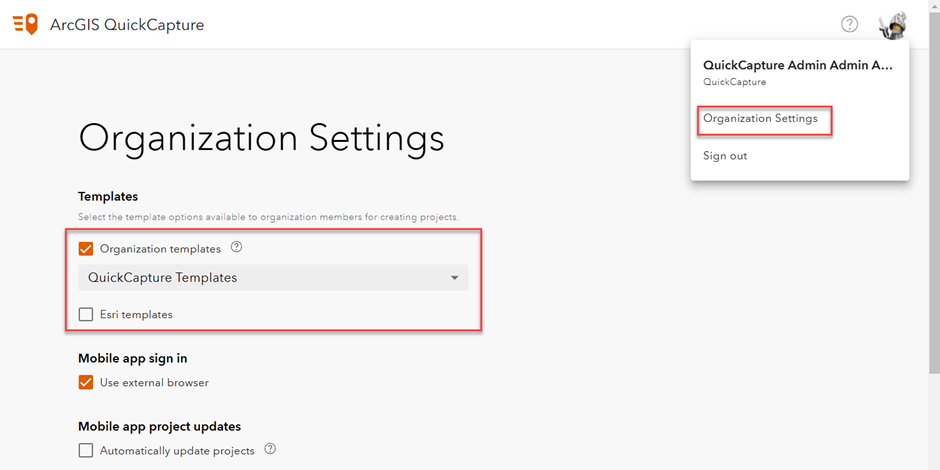The width and height of the screenshot is (940, 470).
Task: Choose Sign out in the user menu
Action: [725, 156]
